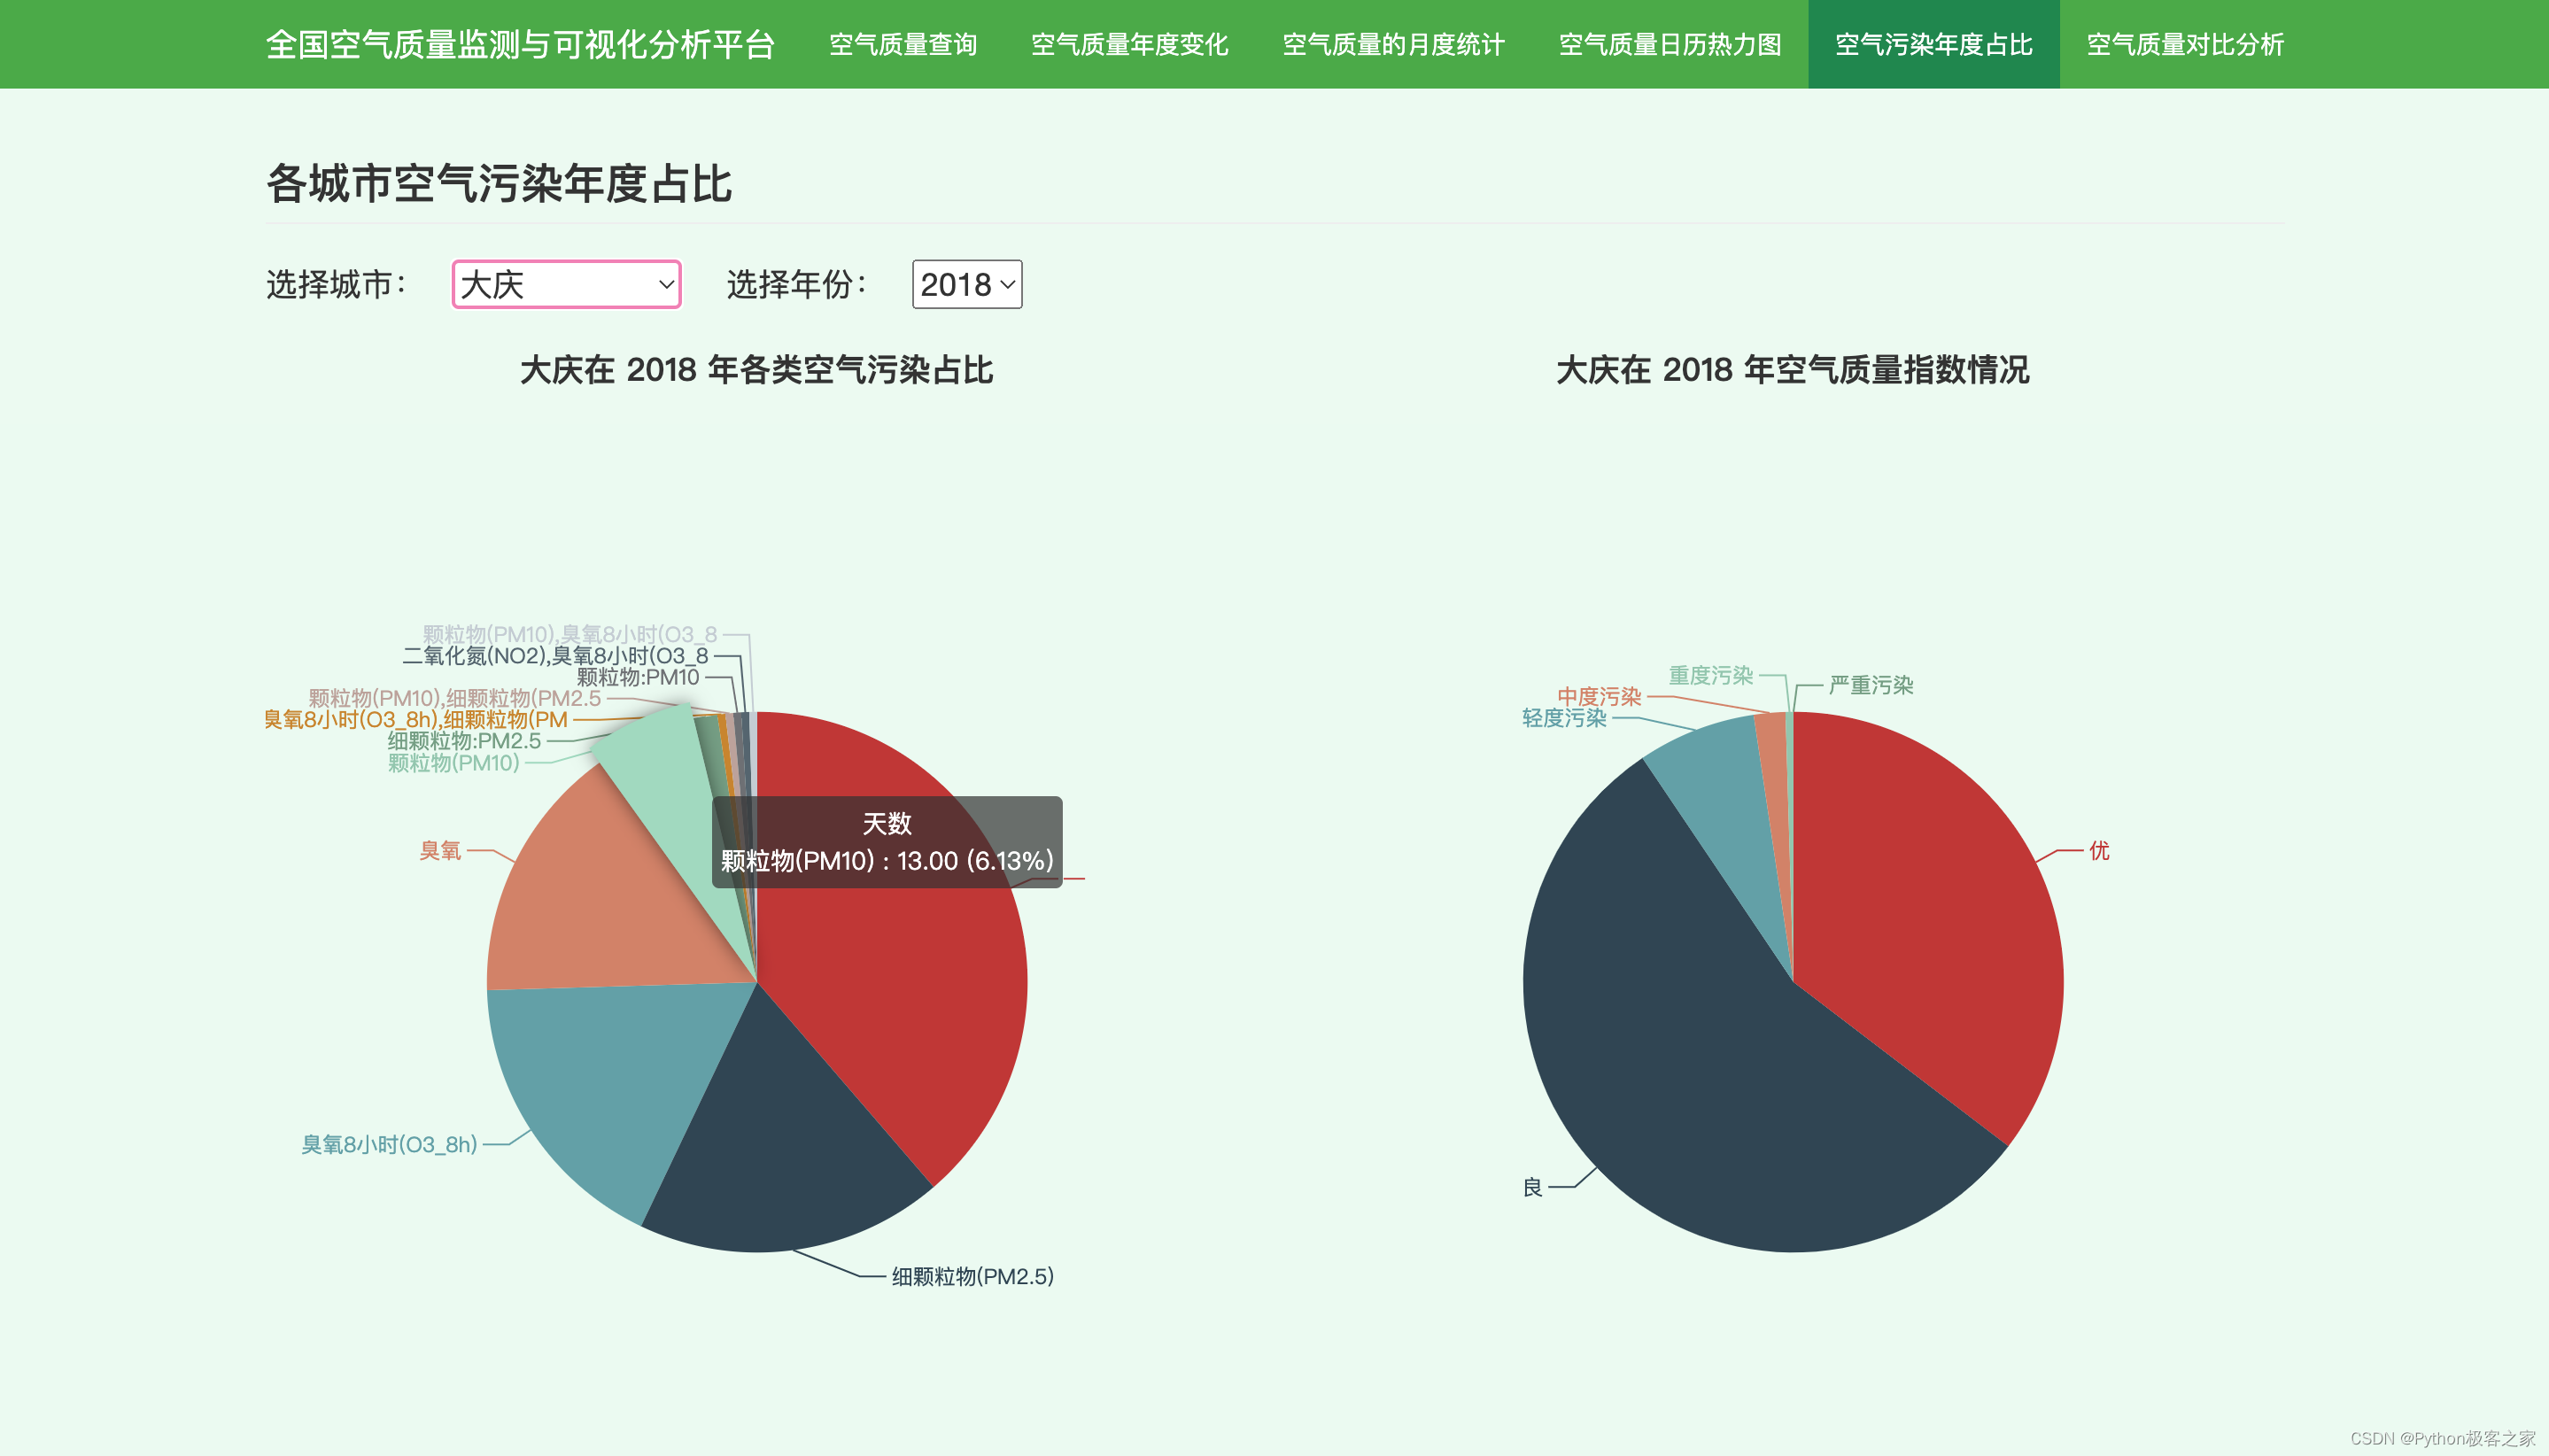Viewport: 2549px width, 1456px height.
Task: Select the 空气污染年度占比 tab
Action: pyautogui.click(x=1933, y=45)
